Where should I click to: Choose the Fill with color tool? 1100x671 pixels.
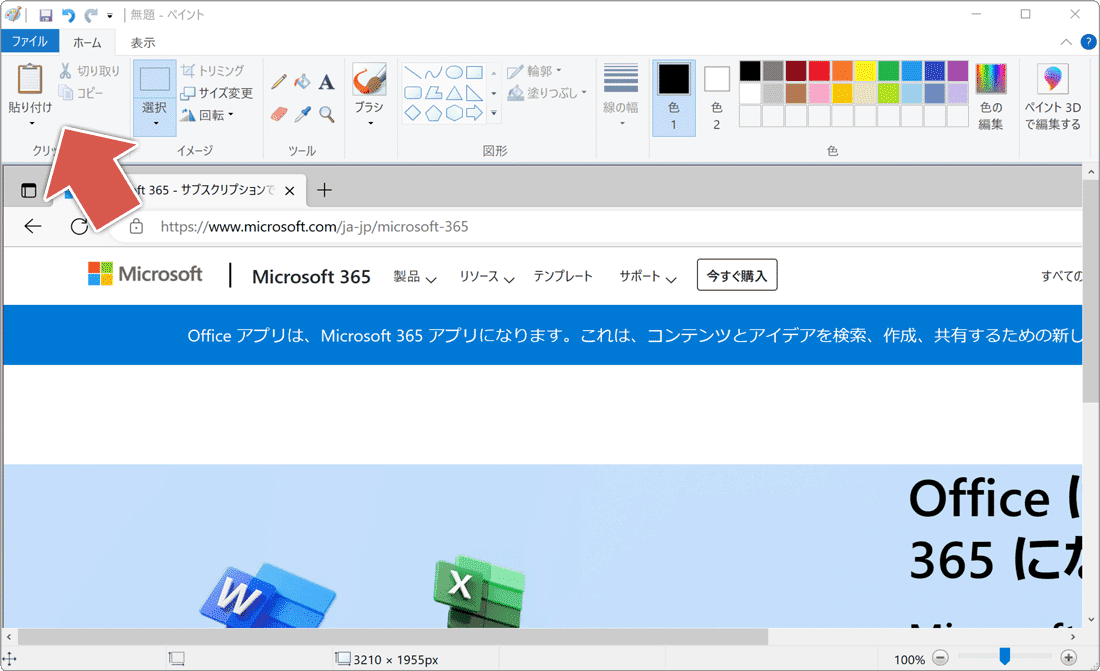[302, 82]
